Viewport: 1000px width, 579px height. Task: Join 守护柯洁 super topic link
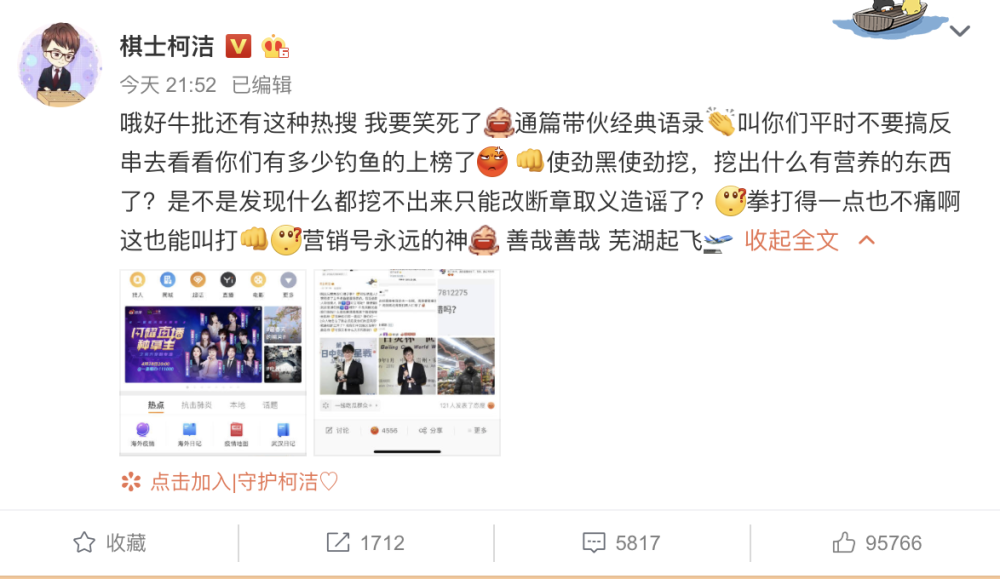click(x=244, y=482)
